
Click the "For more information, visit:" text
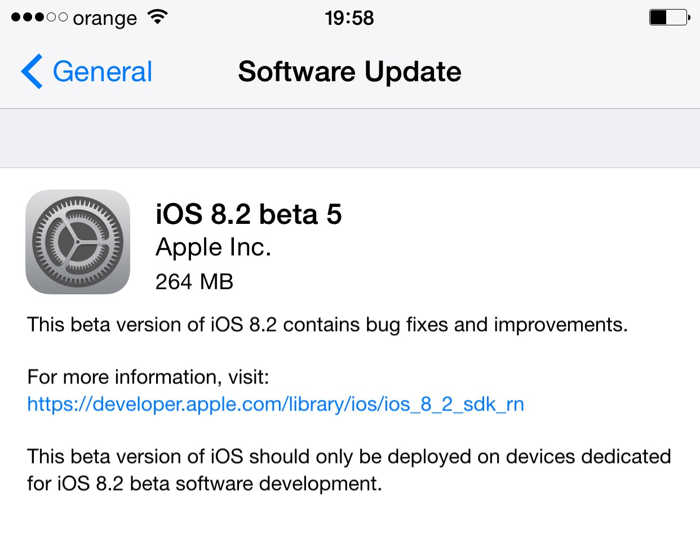tap(149, 378)
